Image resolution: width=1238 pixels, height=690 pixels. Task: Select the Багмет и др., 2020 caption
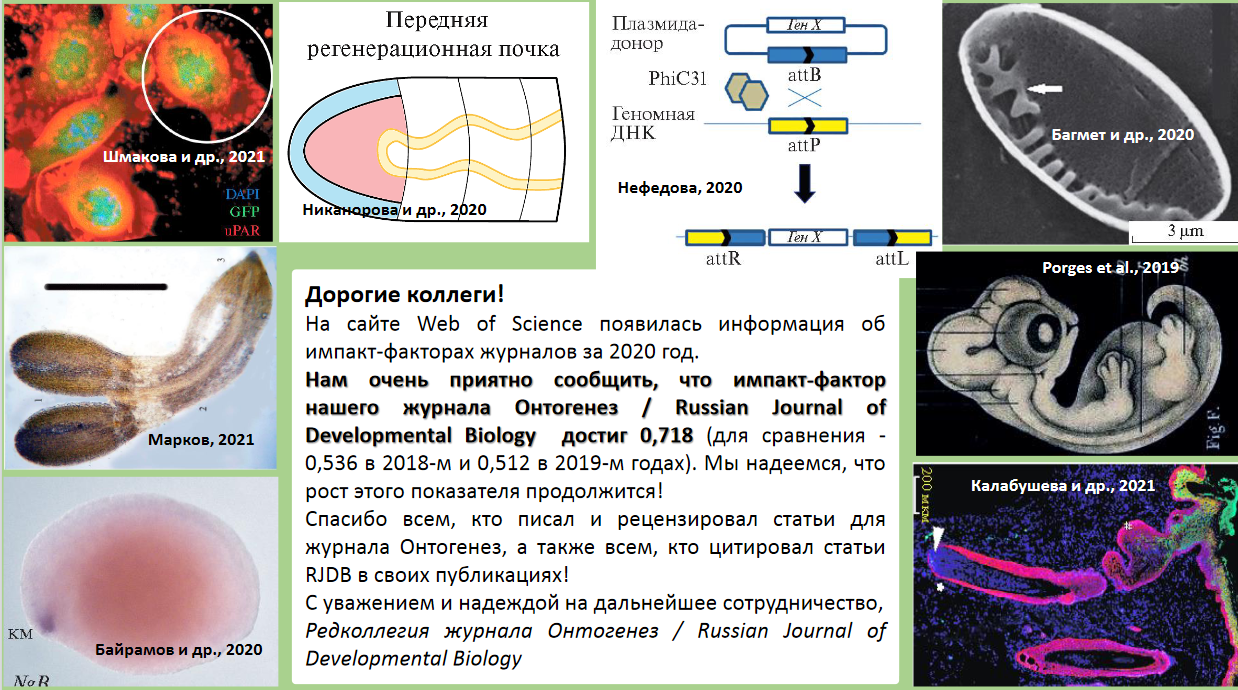click(x=1123, y=134)
